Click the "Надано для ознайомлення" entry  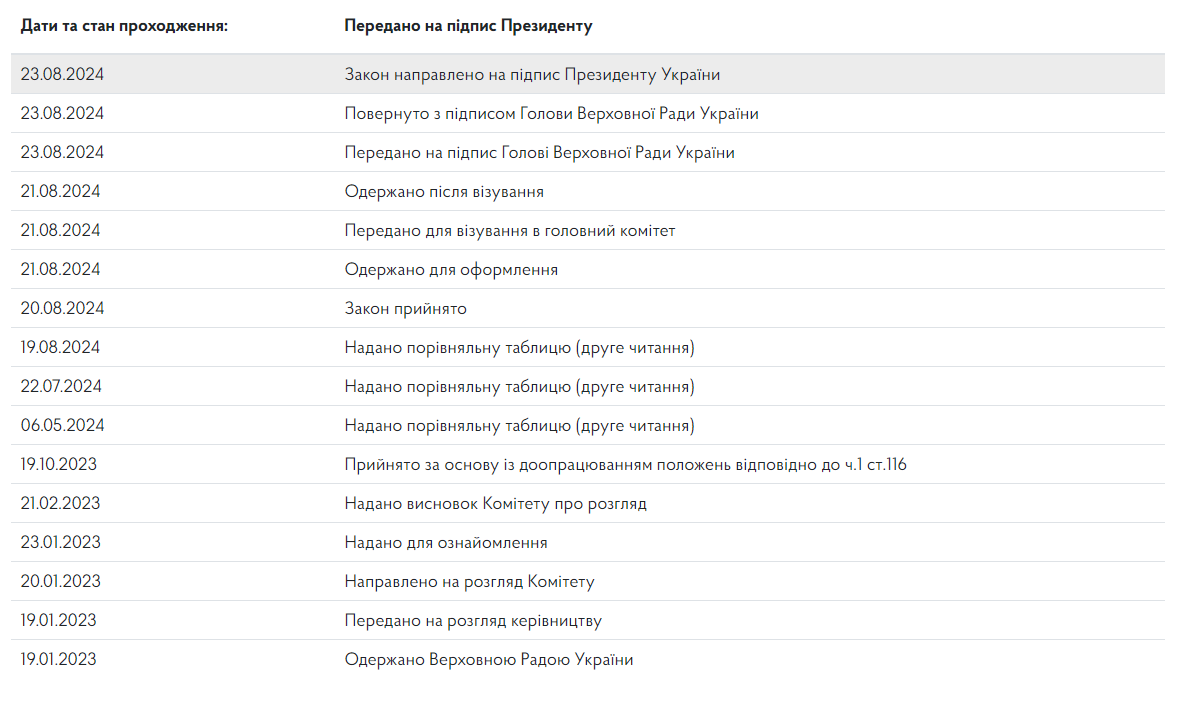[x=446, y=543]
